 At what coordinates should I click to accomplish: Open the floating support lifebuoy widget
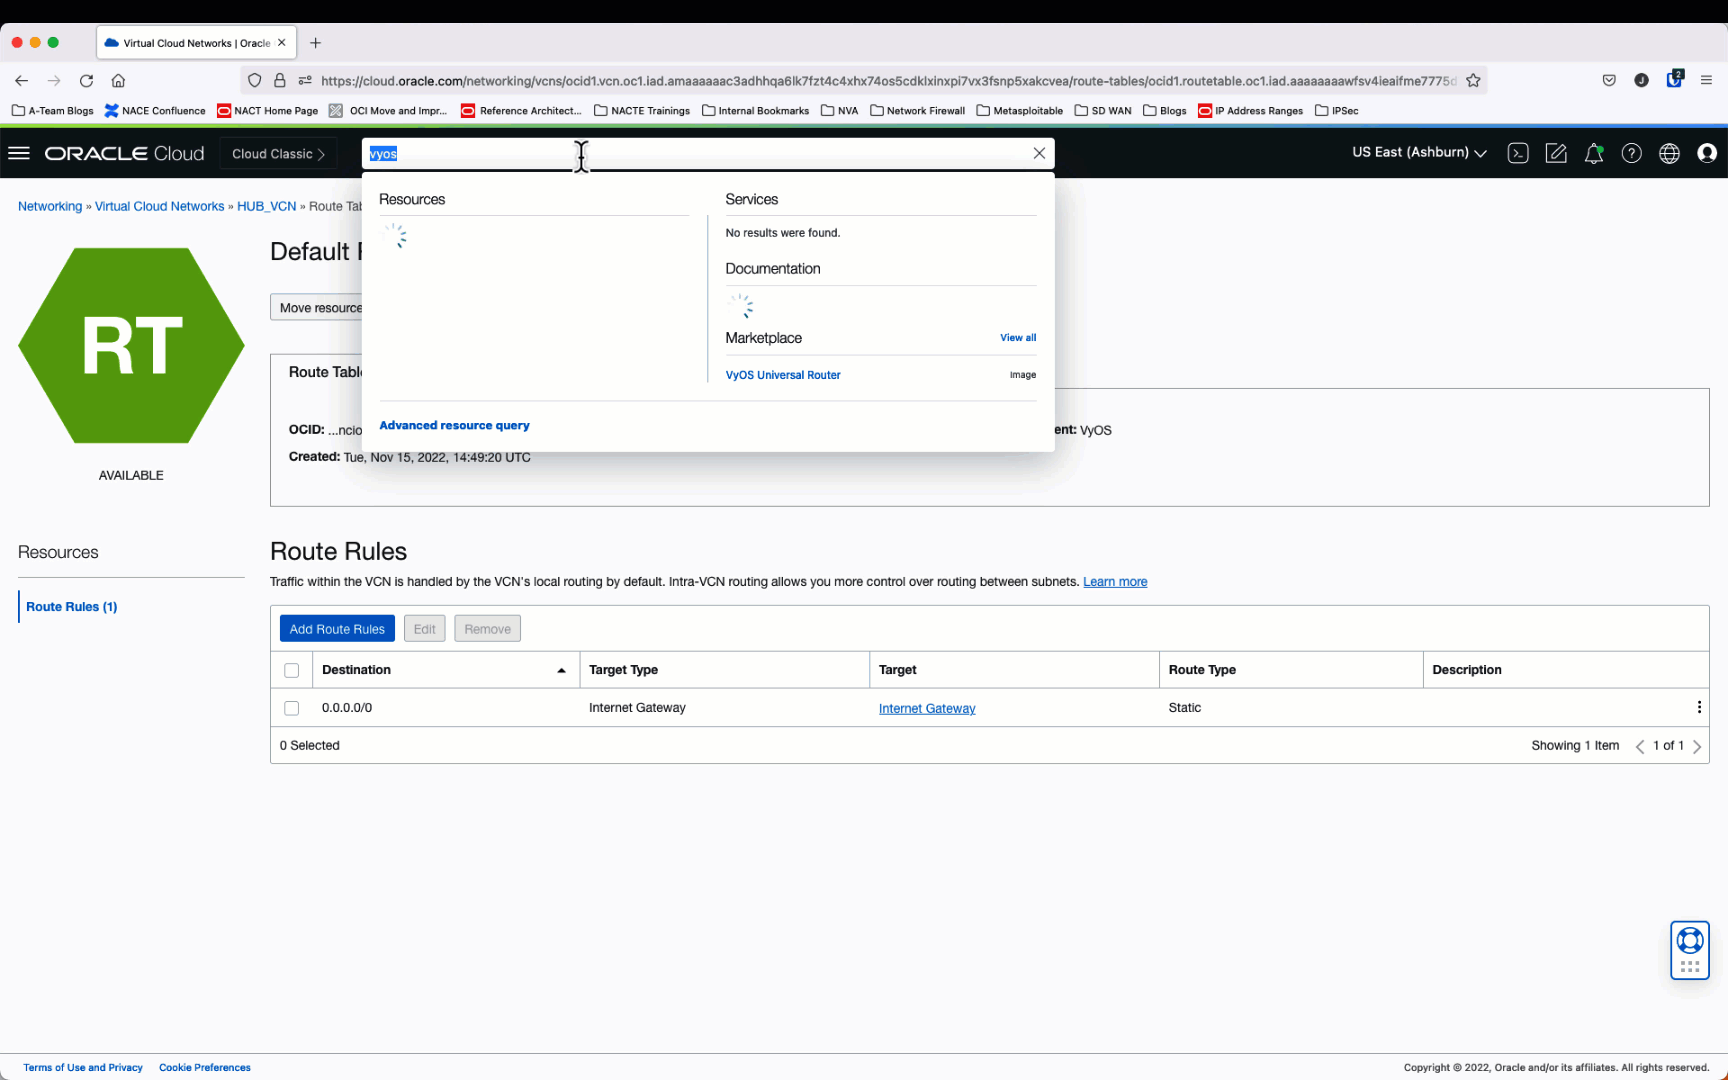(x=1690, y=941)
